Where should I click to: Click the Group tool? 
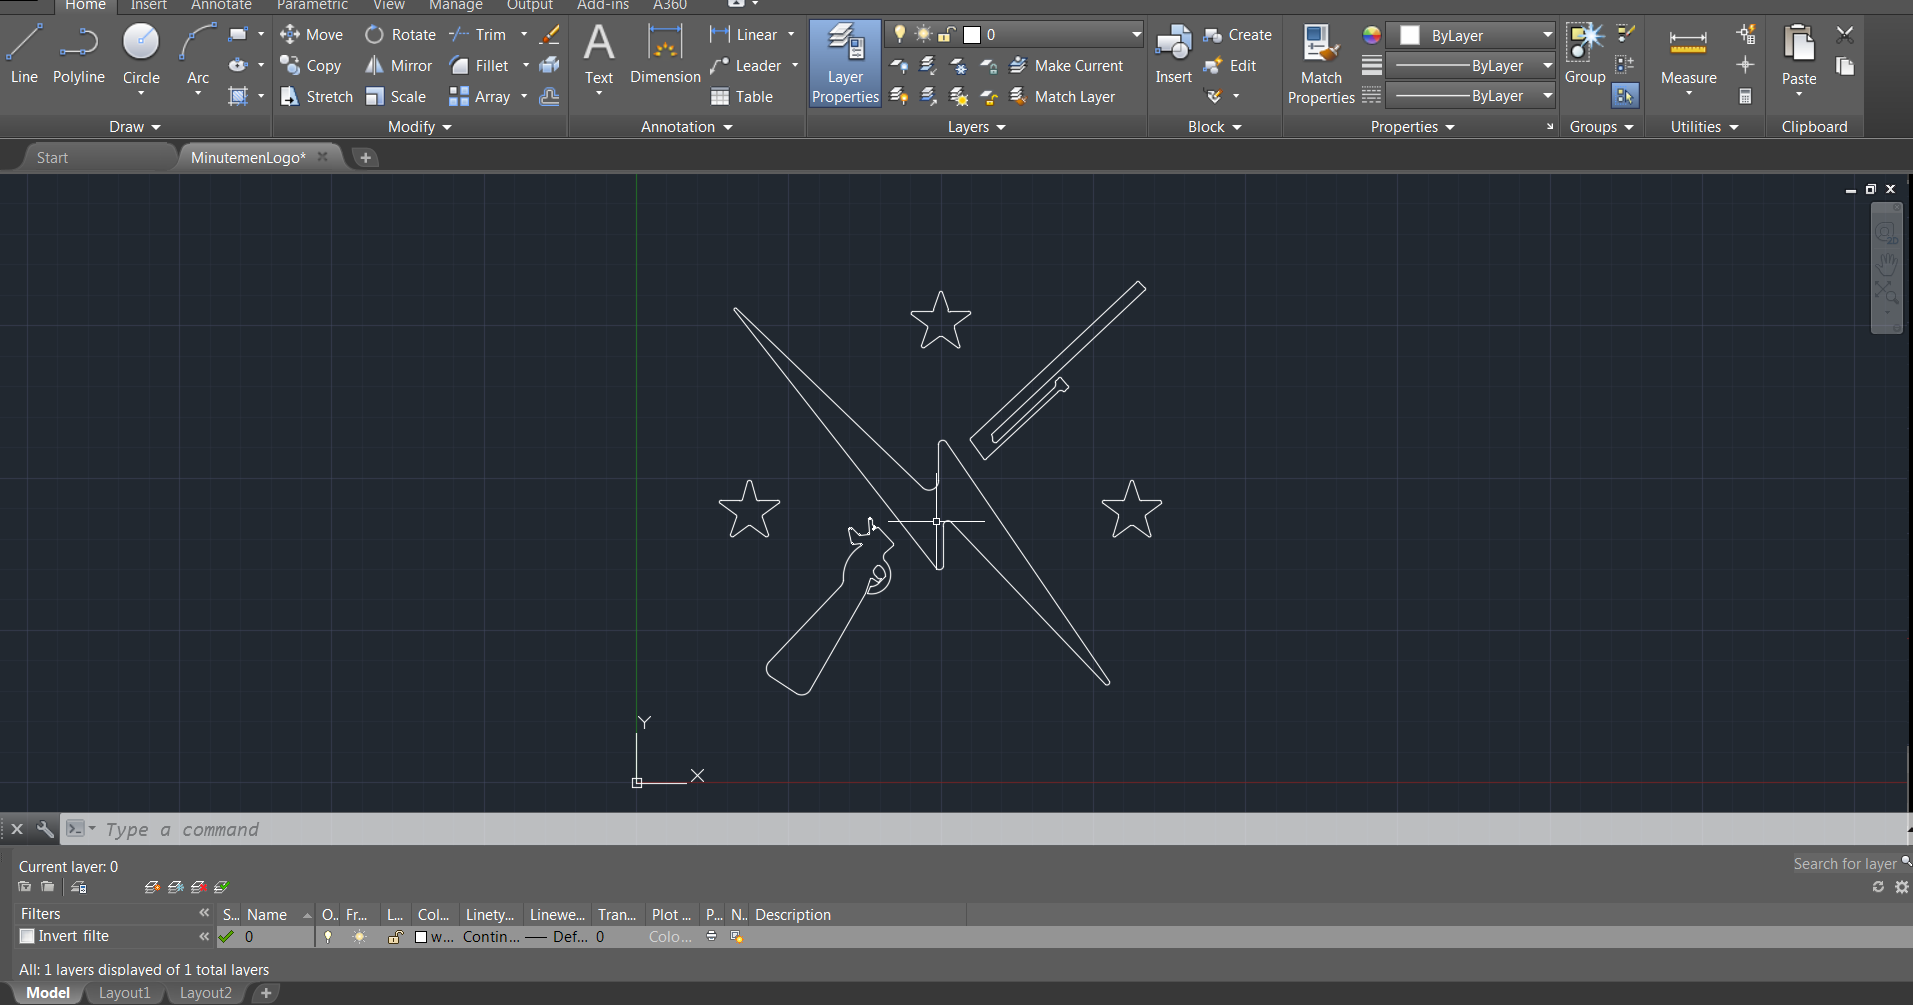pyautogui.click(x=1585, y=55)
